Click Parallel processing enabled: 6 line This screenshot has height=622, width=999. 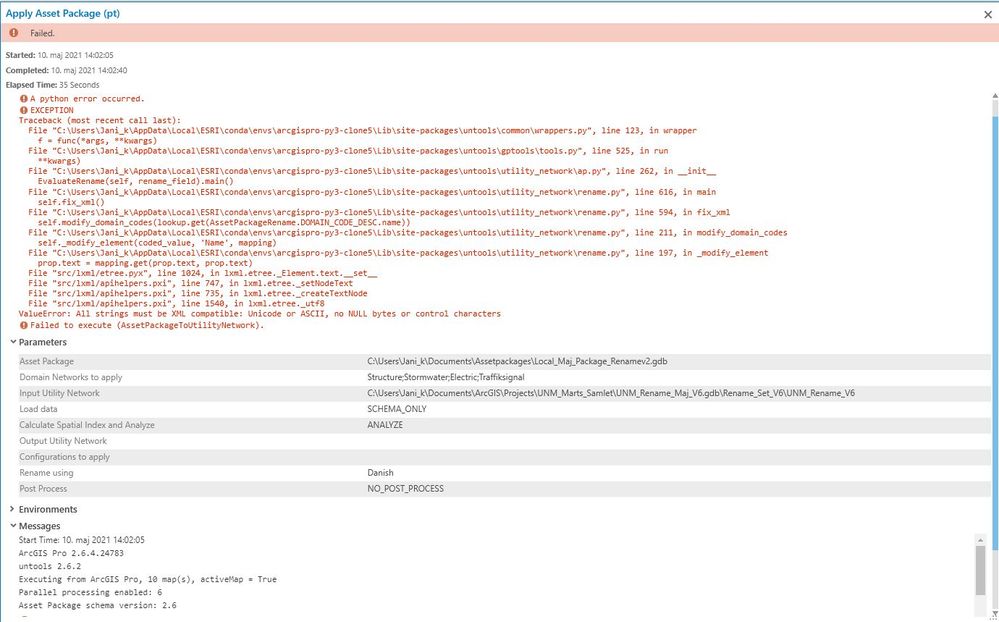click(90, 593)
